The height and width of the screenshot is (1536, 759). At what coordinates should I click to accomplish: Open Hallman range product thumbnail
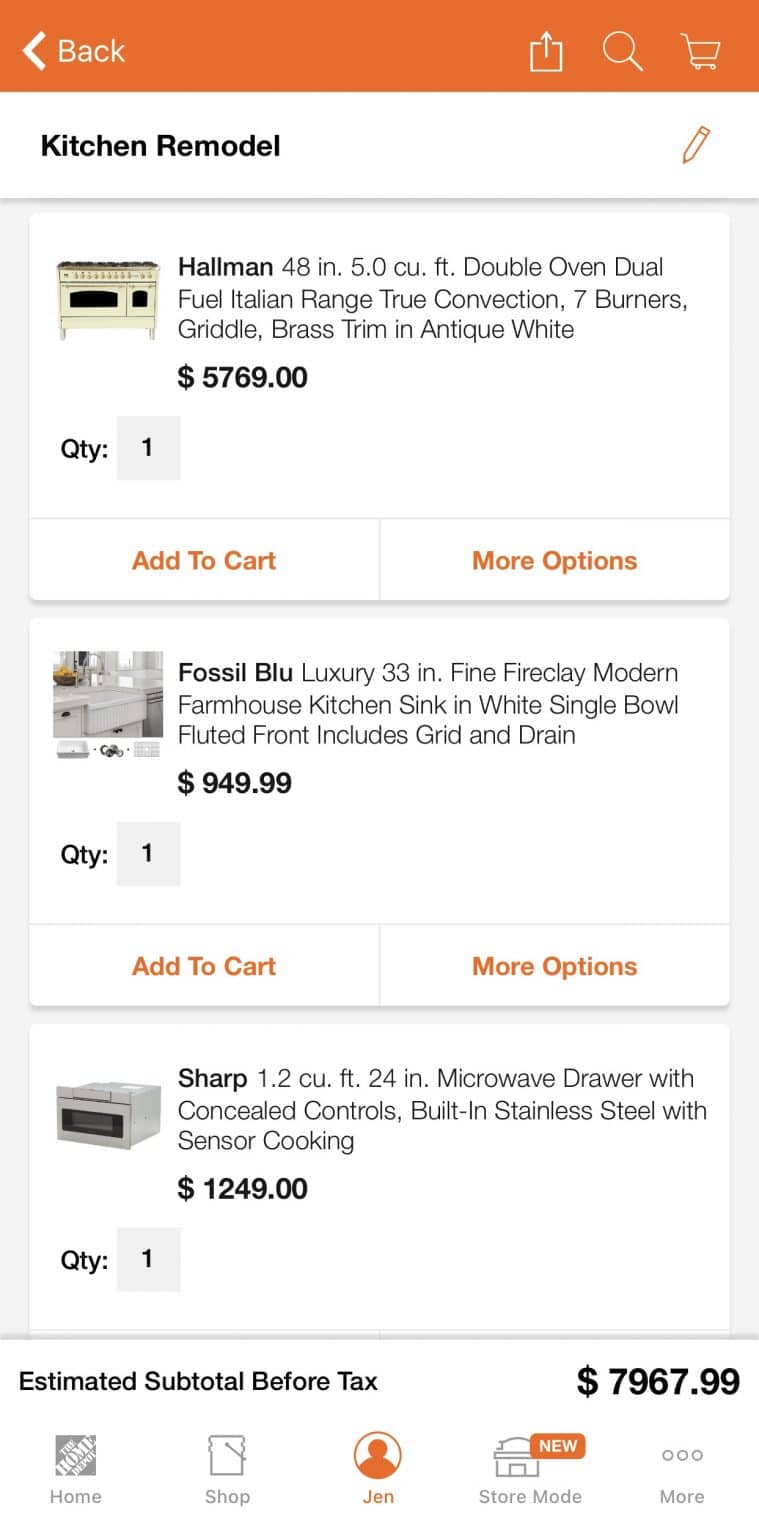coord(108,298)
